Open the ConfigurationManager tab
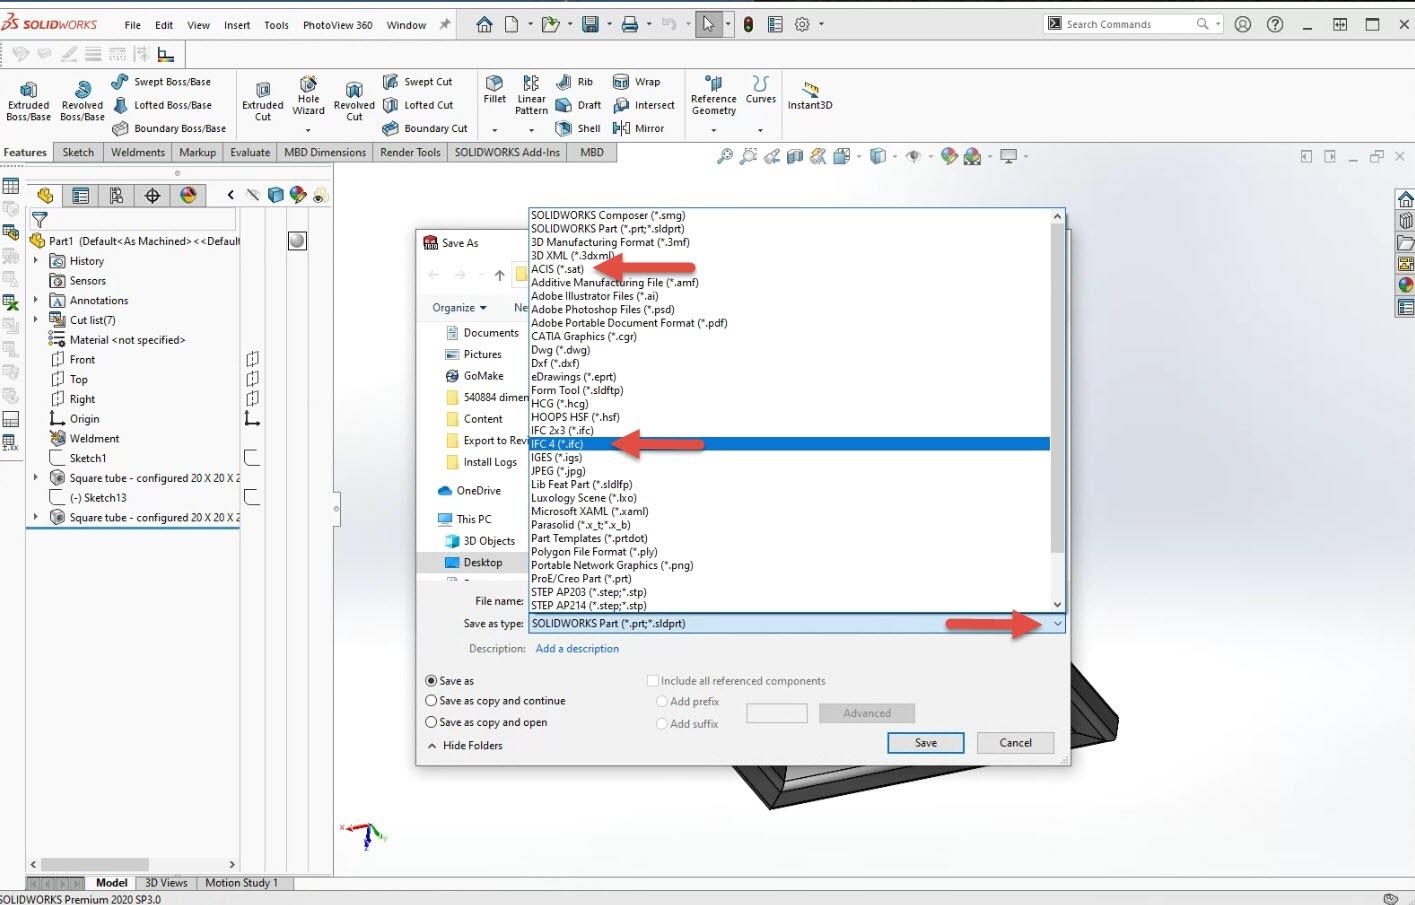This screenshot has width=1415, height=905. tap(117, 195)
